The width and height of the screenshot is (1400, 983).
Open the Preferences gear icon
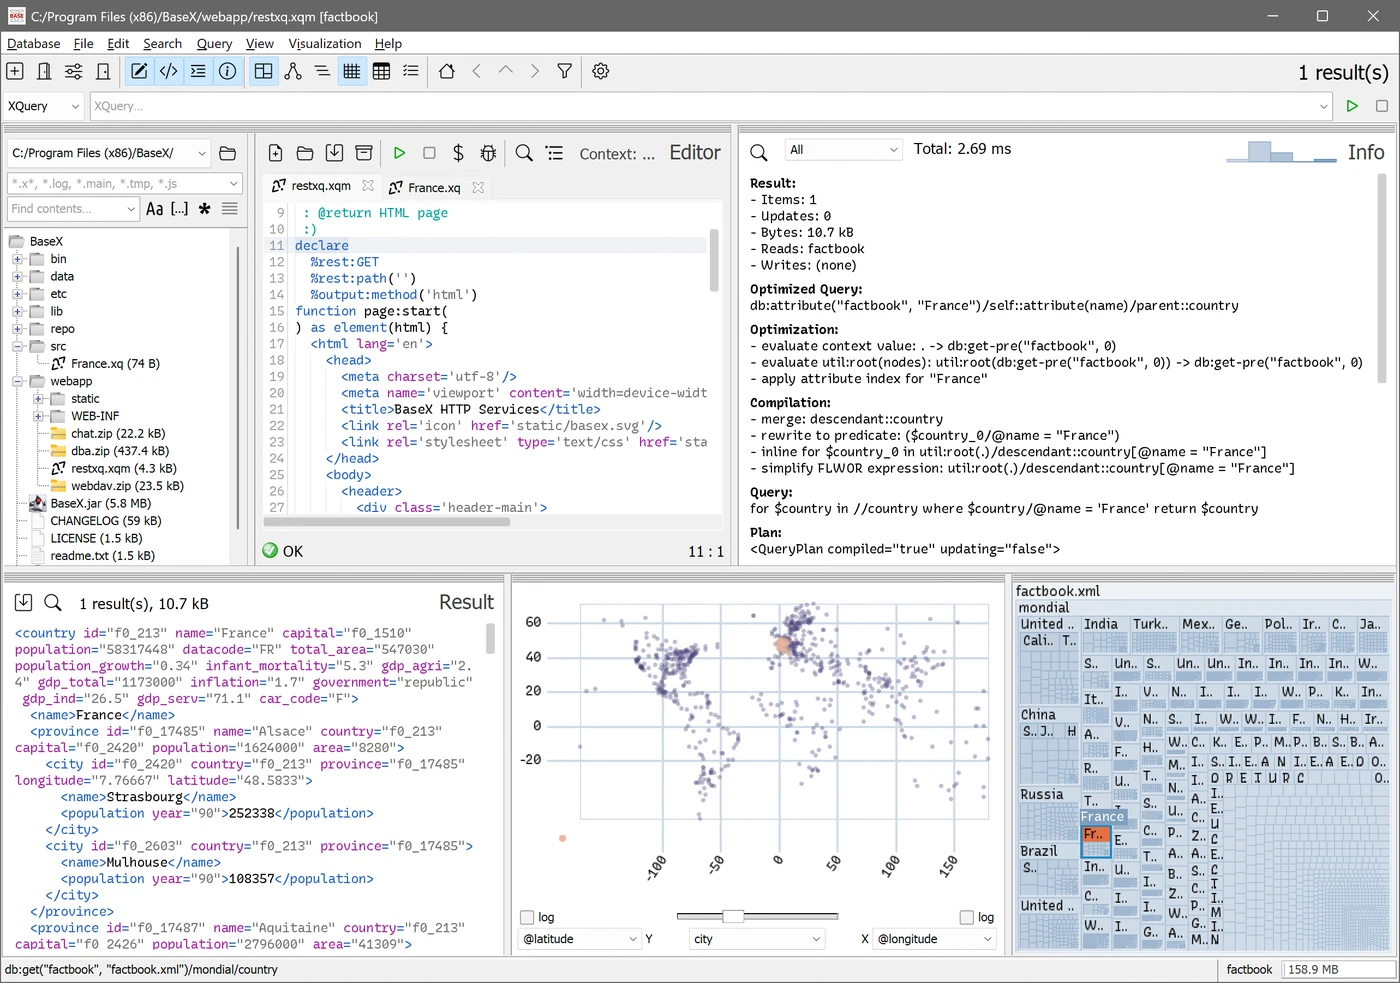tap(601, 71)
